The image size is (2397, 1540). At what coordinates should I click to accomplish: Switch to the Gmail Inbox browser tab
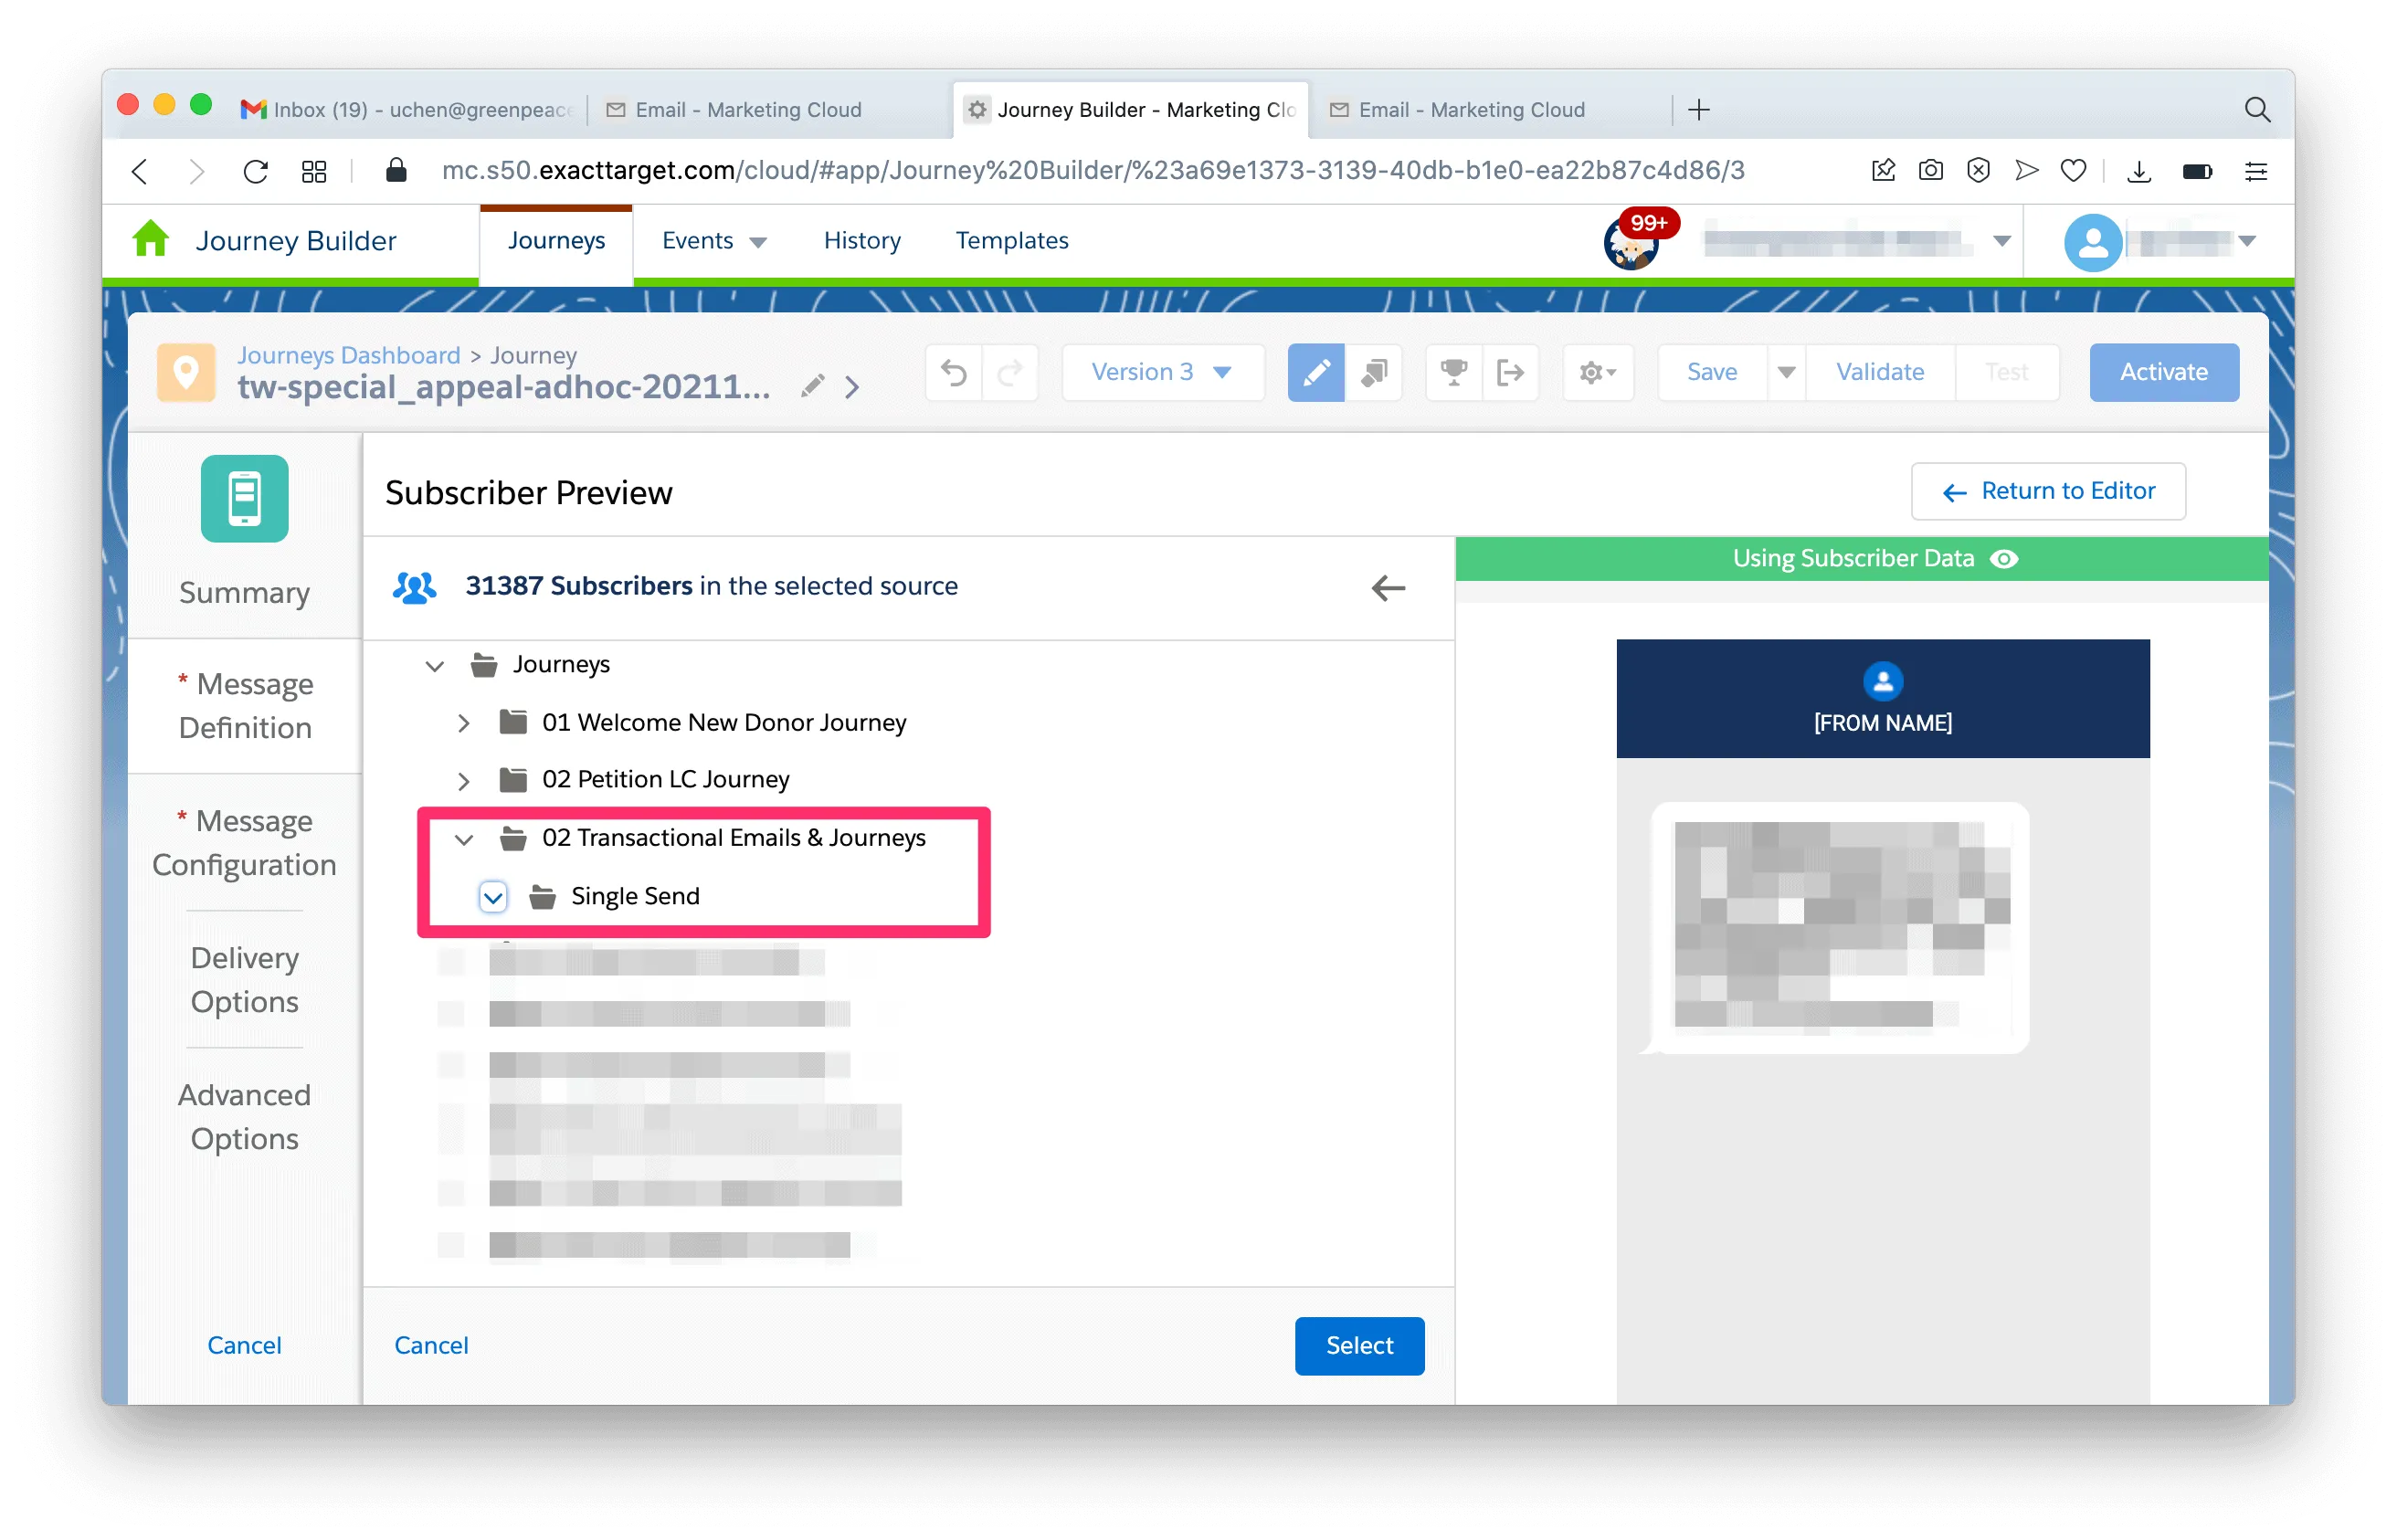point(409,109)
